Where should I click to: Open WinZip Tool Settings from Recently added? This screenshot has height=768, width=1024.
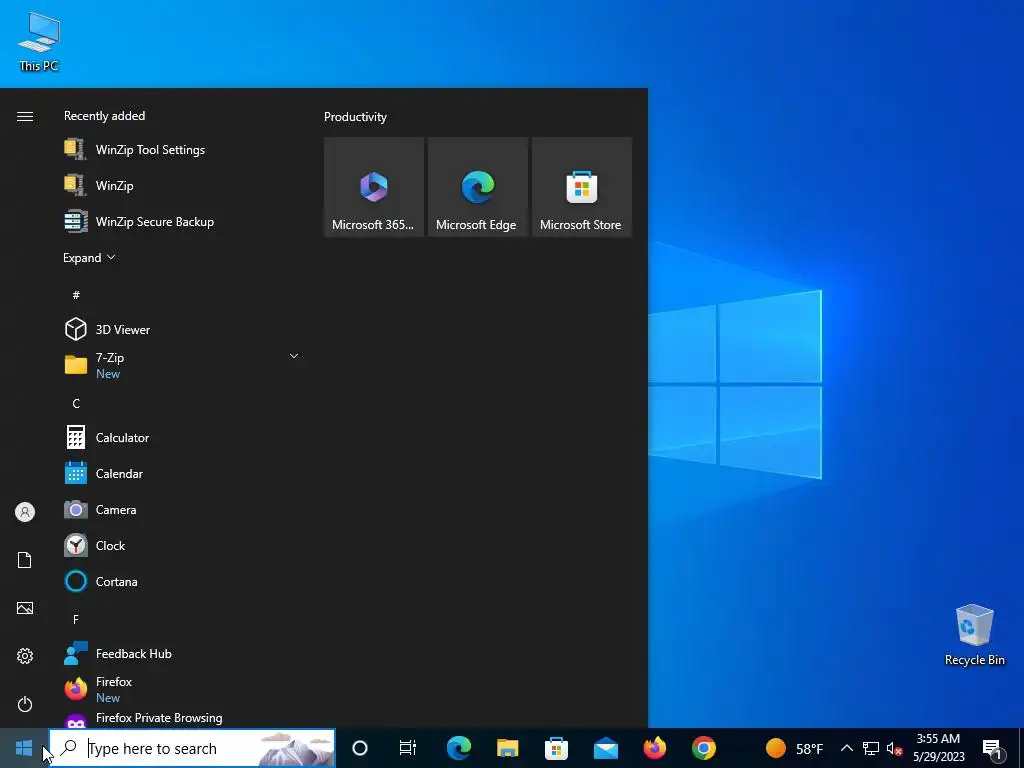(x=183, y=150)
